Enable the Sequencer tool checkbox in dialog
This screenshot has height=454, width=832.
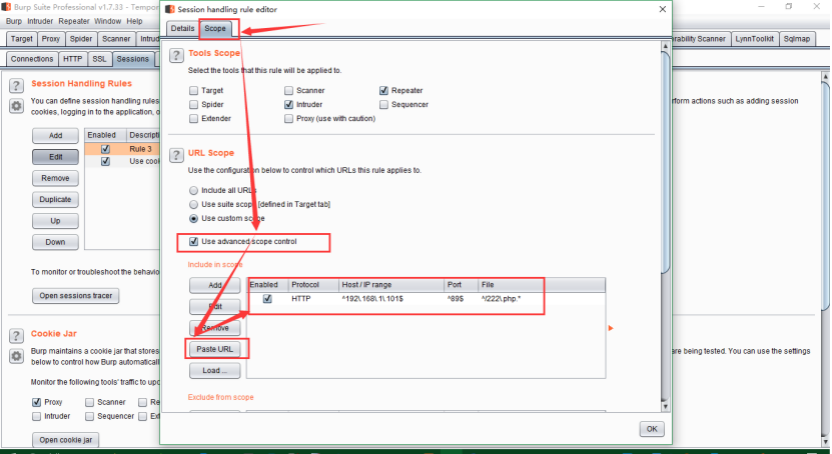384,104
